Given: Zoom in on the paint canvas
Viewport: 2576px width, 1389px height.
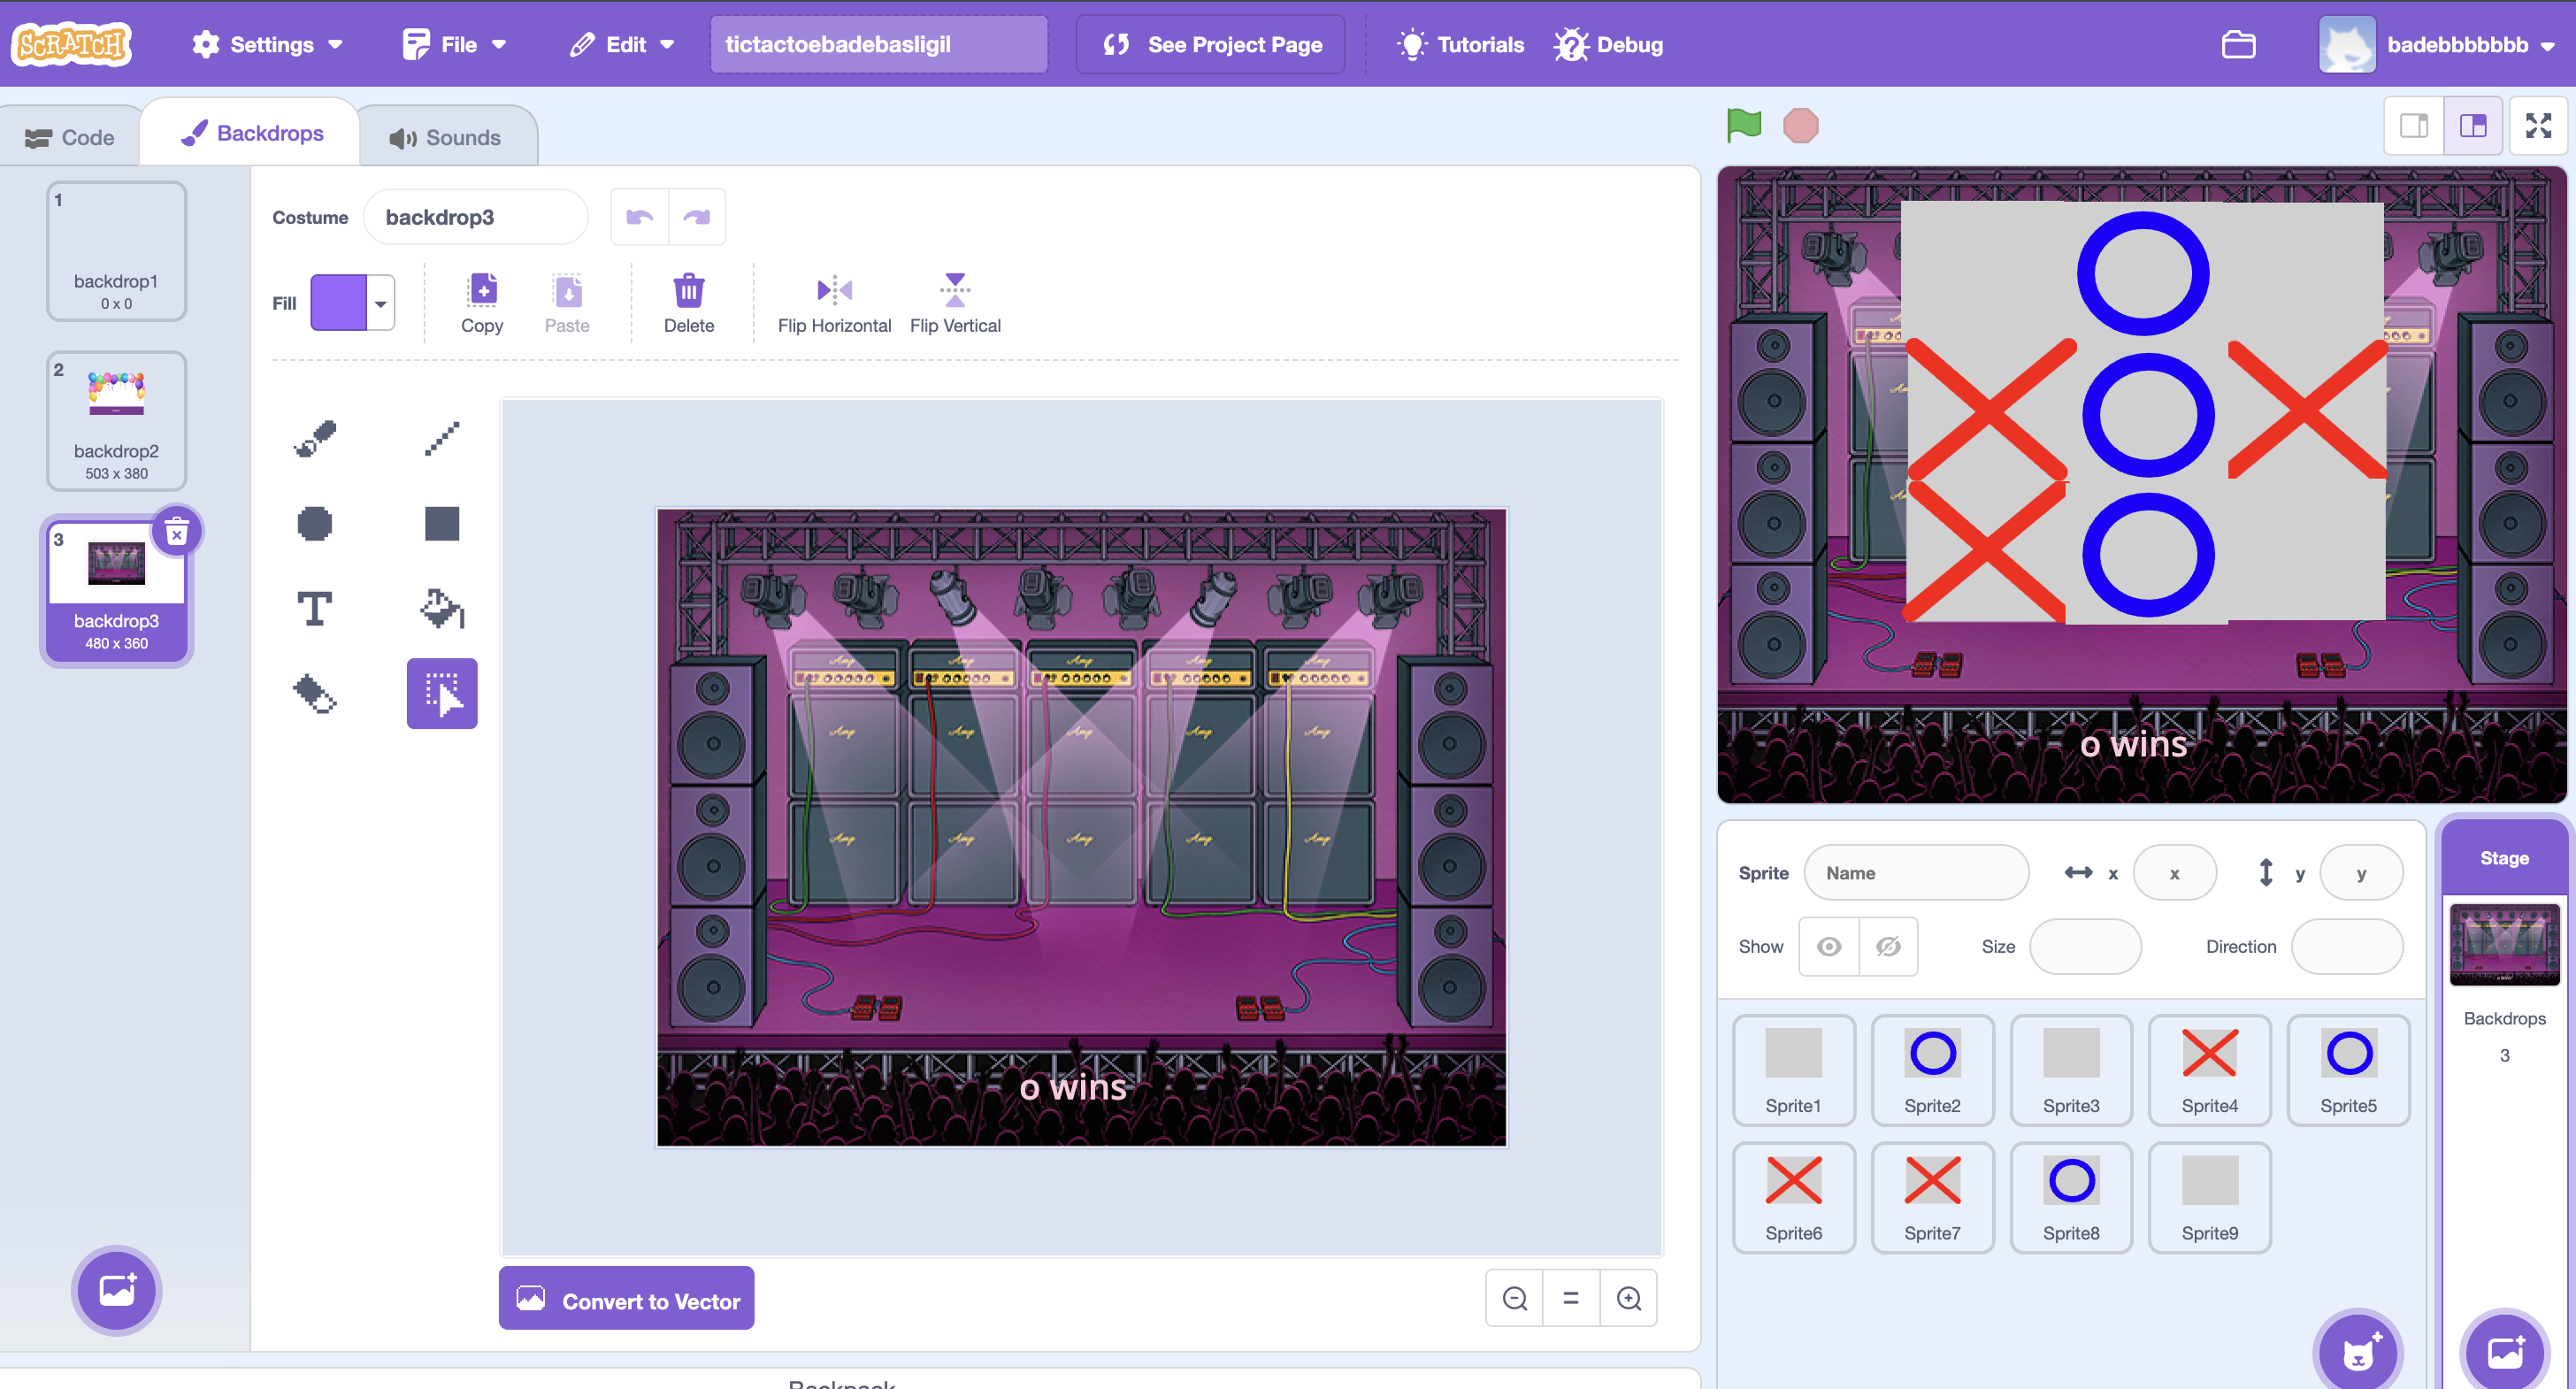Looking at the screenshot, I should point(1629,1298).
